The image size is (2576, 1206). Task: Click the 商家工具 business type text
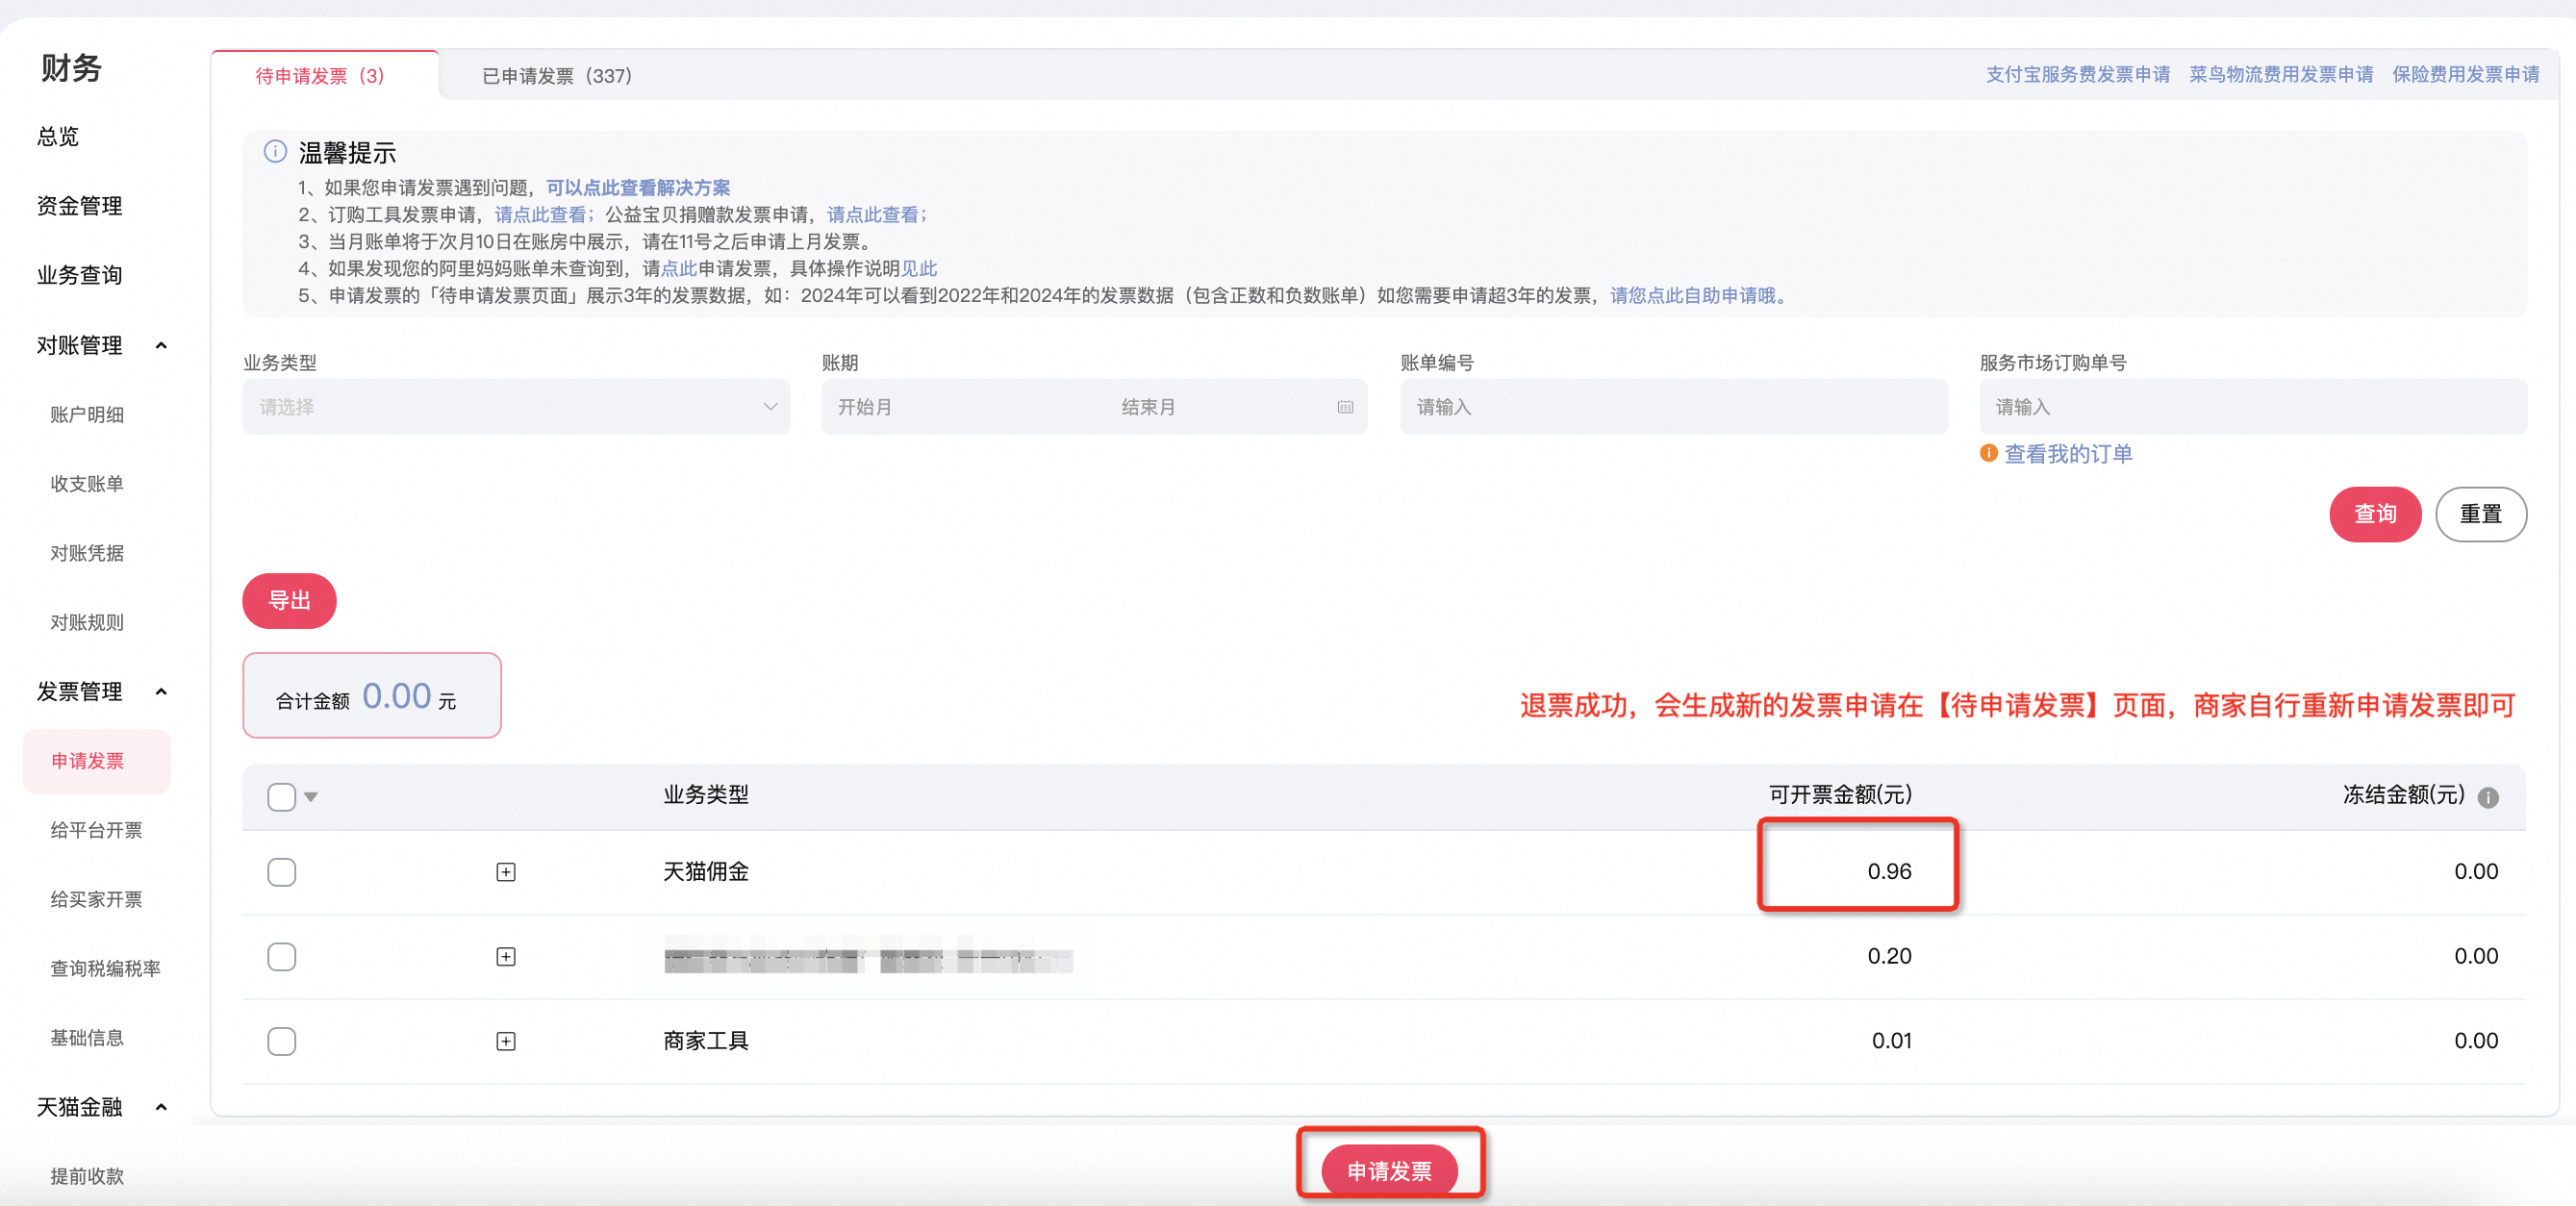(x=706, y=1041)
